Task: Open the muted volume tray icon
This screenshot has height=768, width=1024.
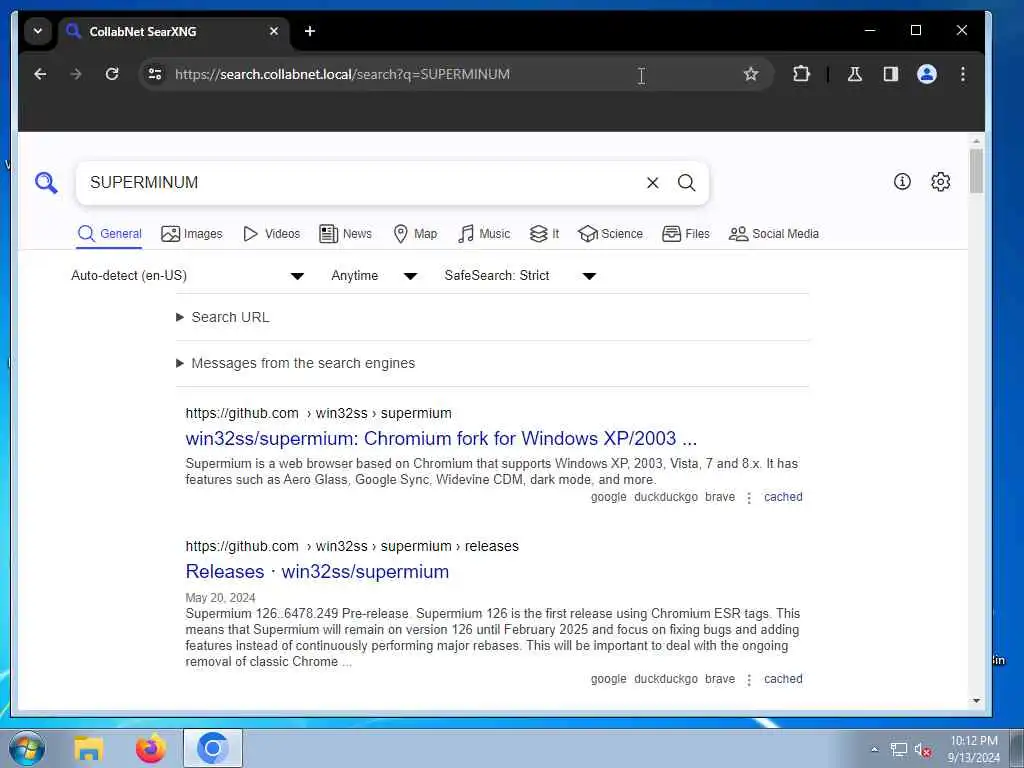Action: [923, 750]
